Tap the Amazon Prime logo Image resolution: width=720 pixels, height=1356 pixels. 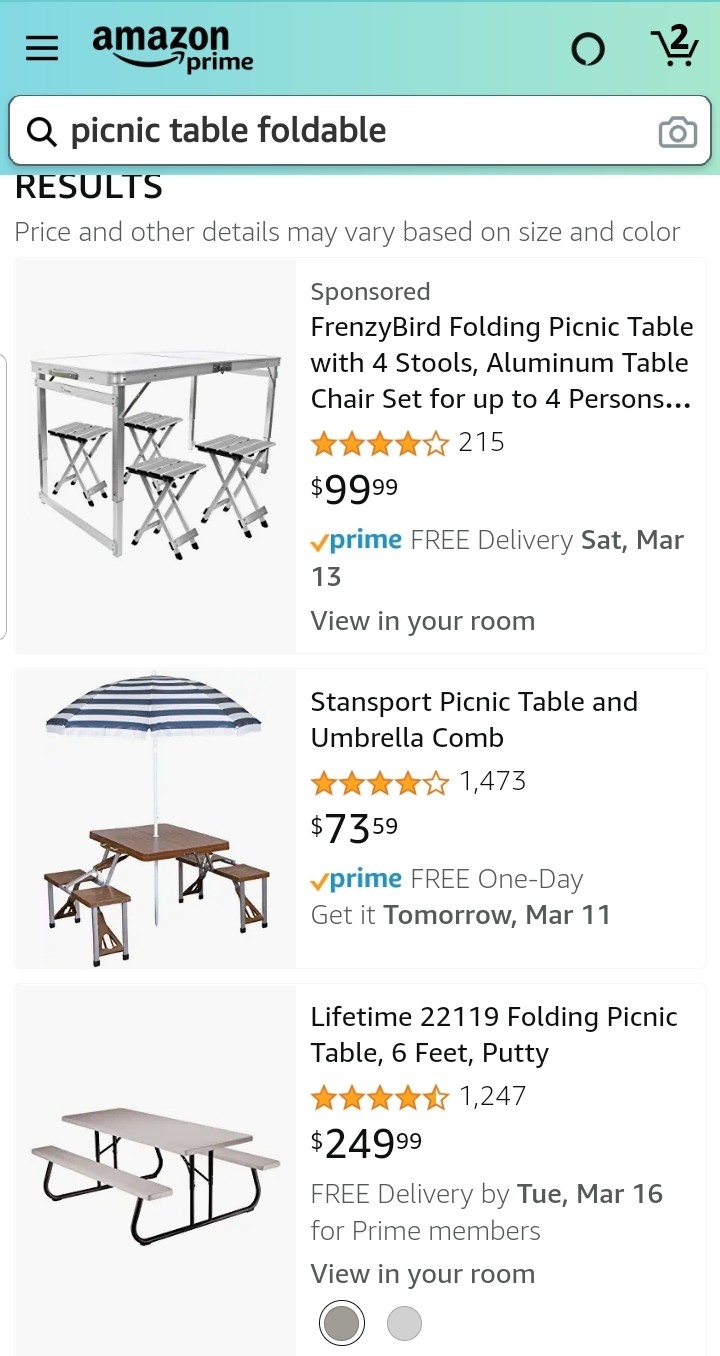(172, 48)
